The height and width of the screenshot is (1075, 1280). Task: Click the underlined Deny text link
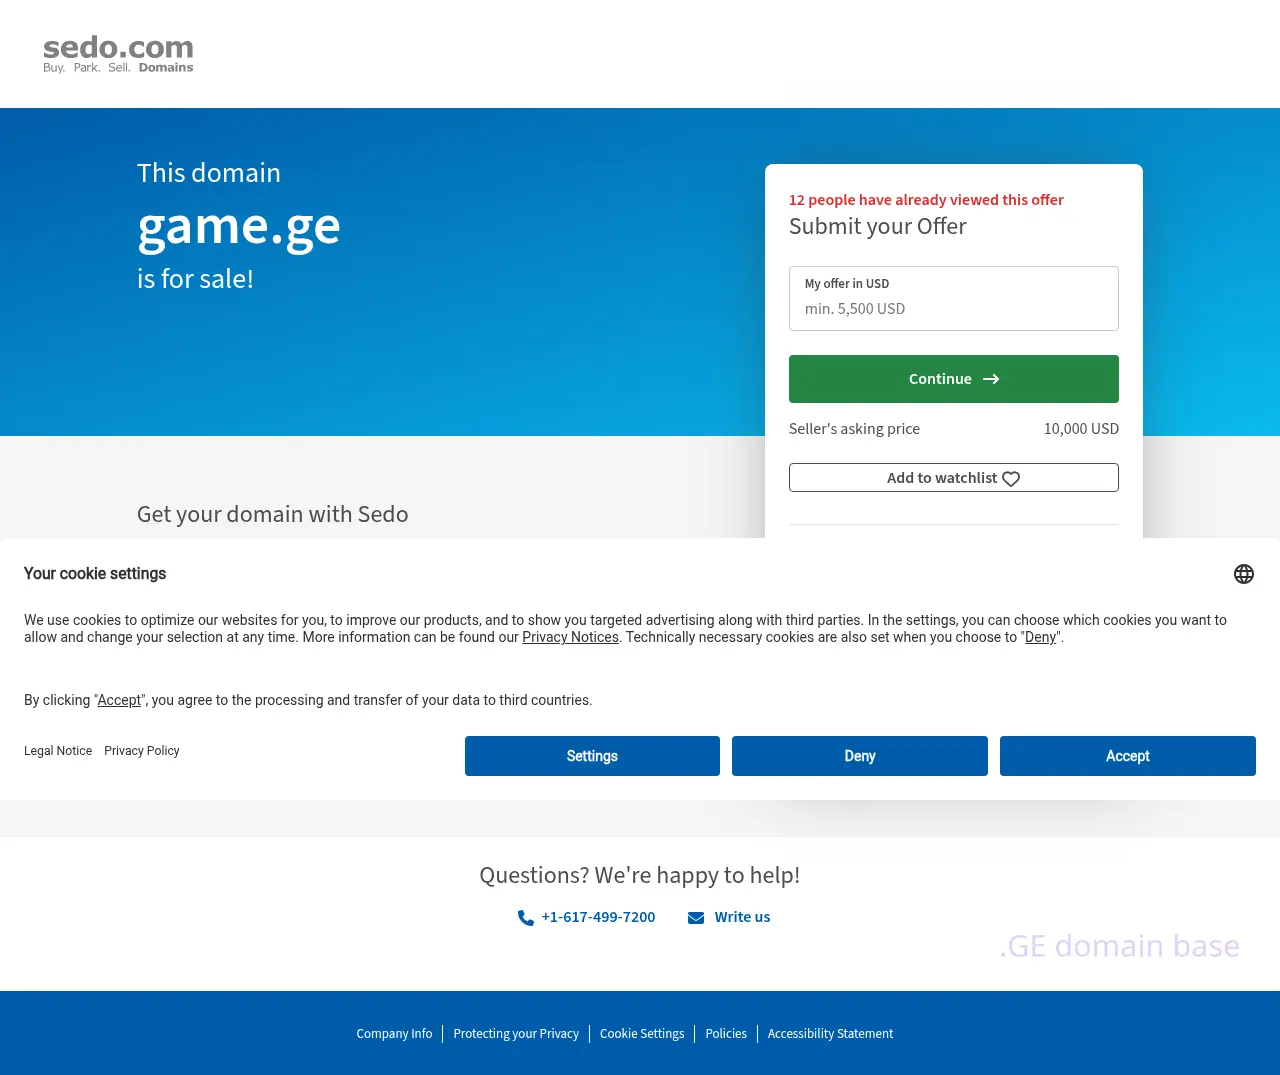(x=1040, y=638)
